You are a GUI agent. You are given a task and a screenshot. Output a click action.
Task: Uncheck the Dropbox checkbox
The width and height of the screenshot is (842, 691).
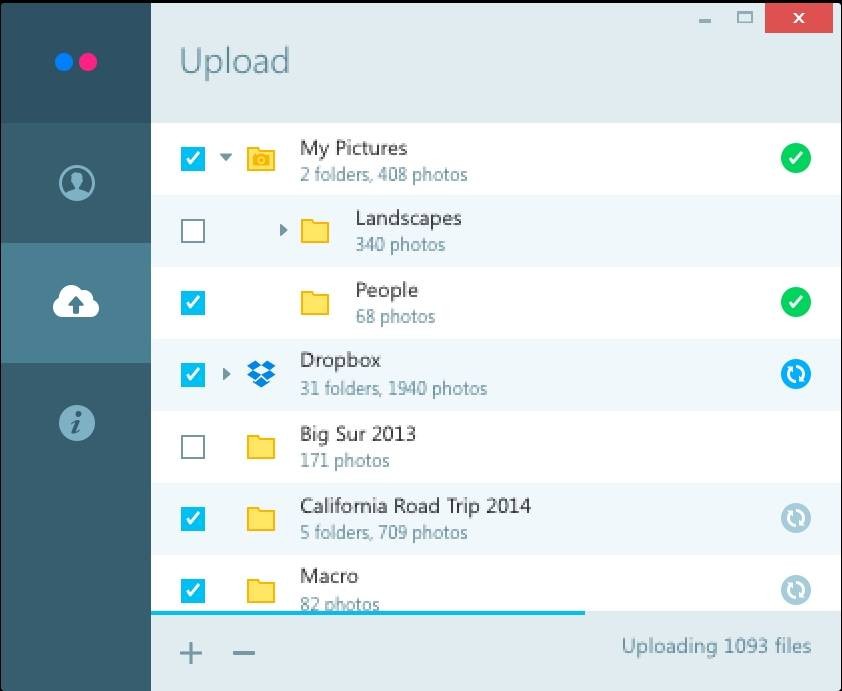(193, 374)
